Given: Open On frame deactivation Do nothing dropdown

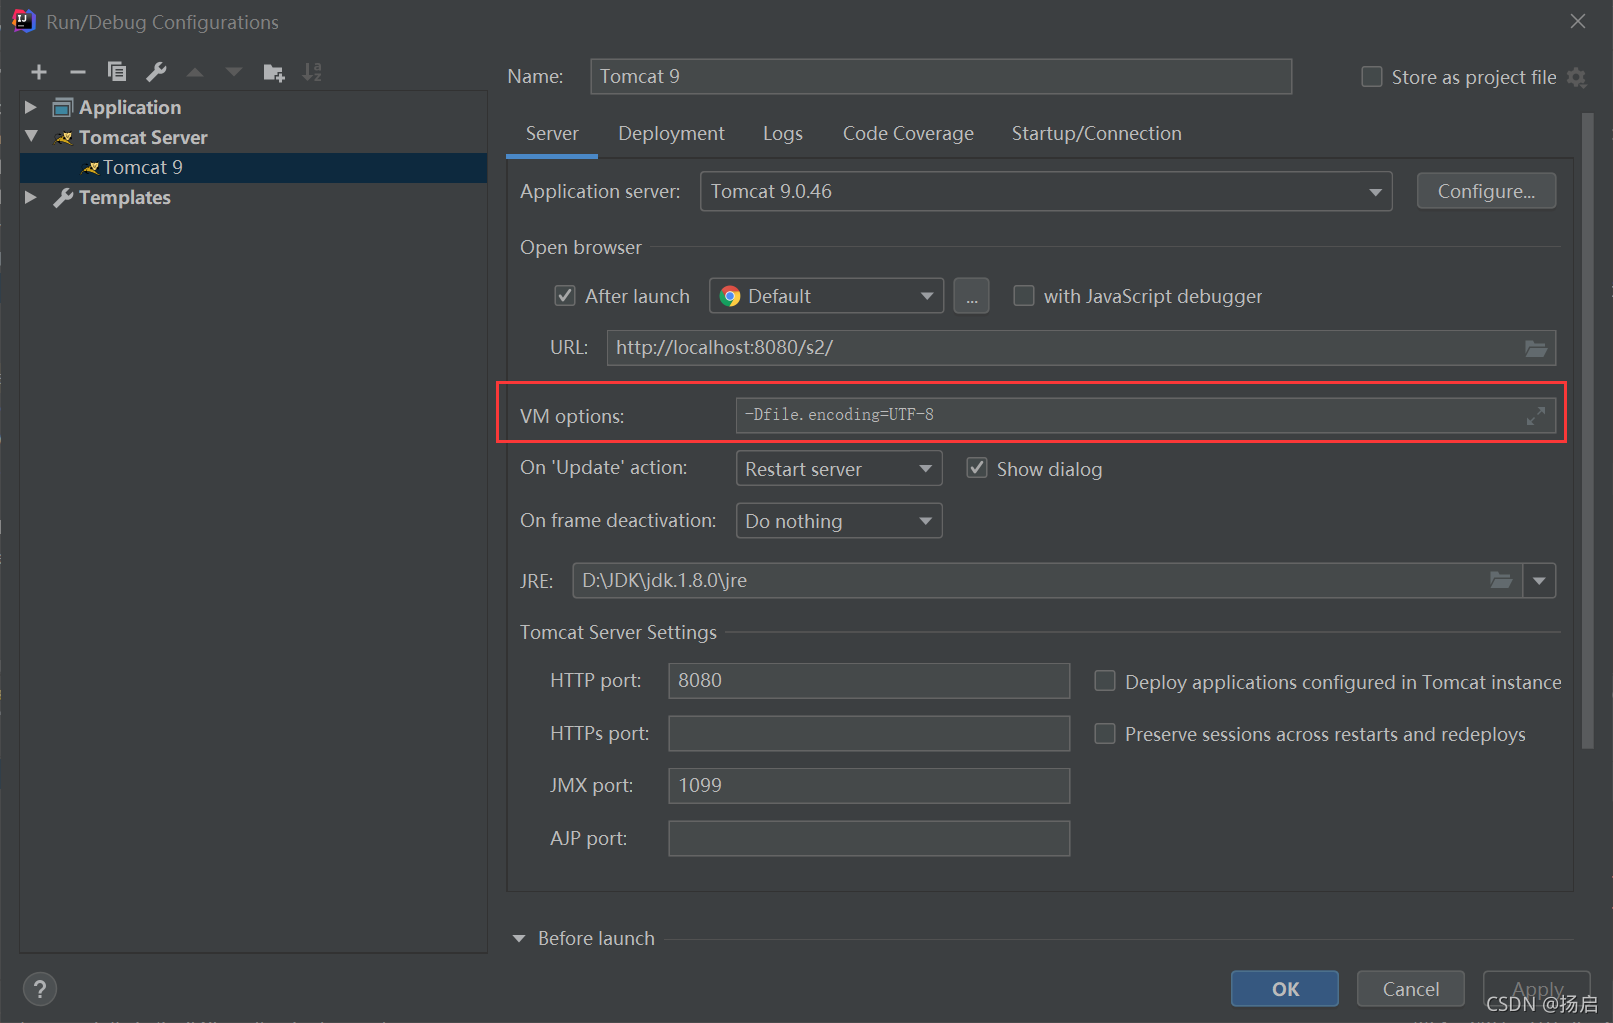Looking at the screenshot, I should point(839,521).
